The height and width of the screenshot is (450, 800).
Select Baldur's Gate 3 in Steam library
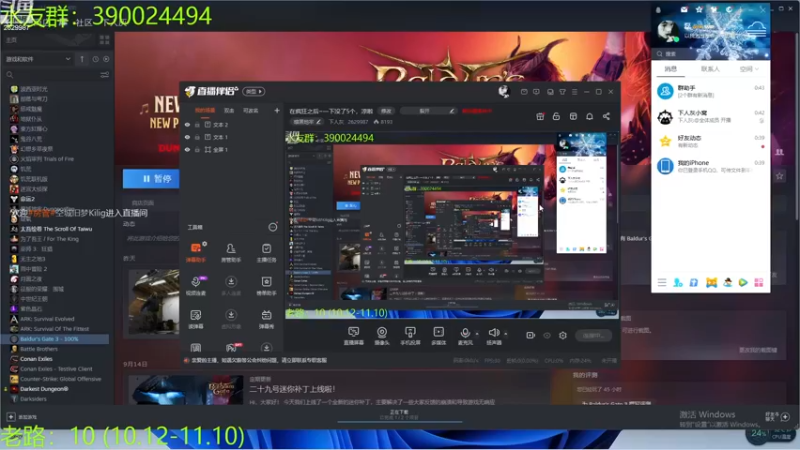pos(56,339)
